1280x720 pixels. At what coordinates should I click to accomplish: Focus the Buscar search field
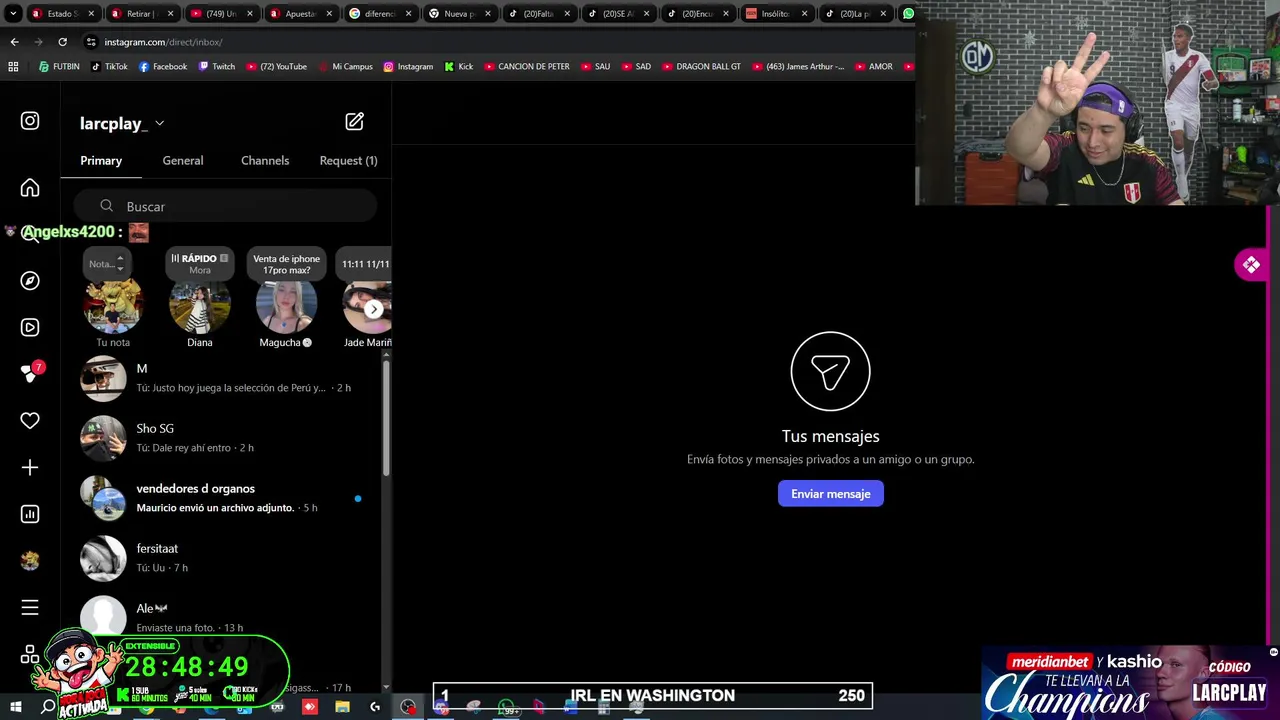225,206
